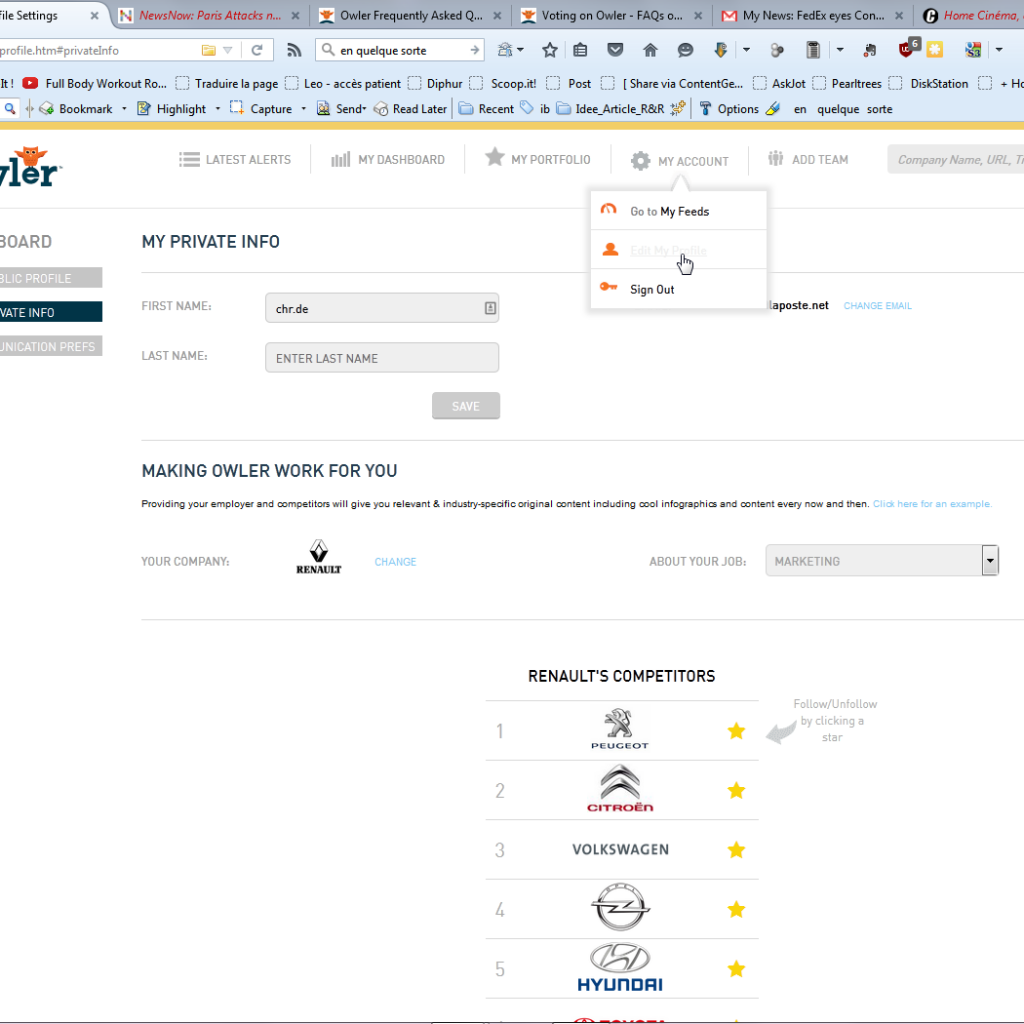The image size is (1024, 1024).
Task: Bookmark this page with the star icon
Action: coord(550,50)
